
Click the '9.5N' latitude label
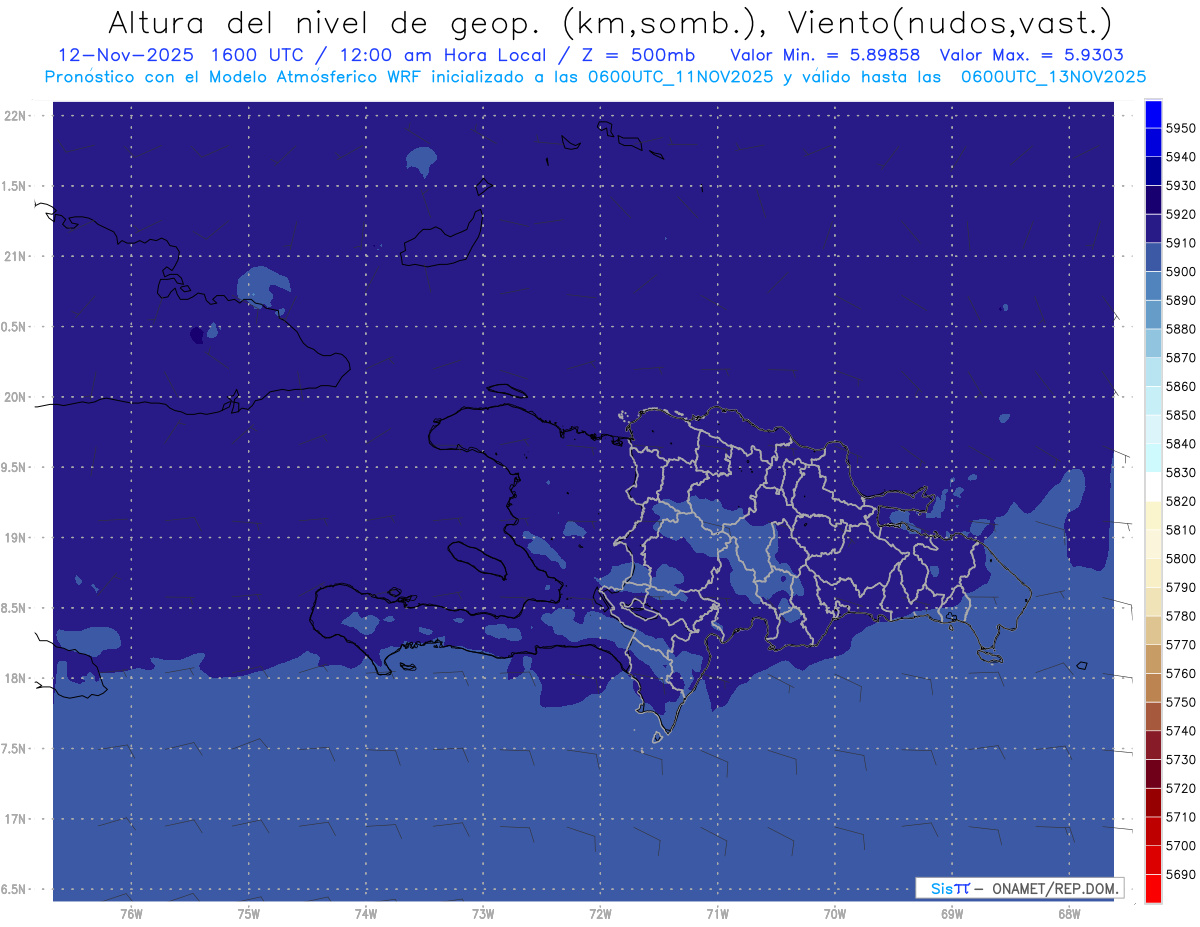pos(14,467)
